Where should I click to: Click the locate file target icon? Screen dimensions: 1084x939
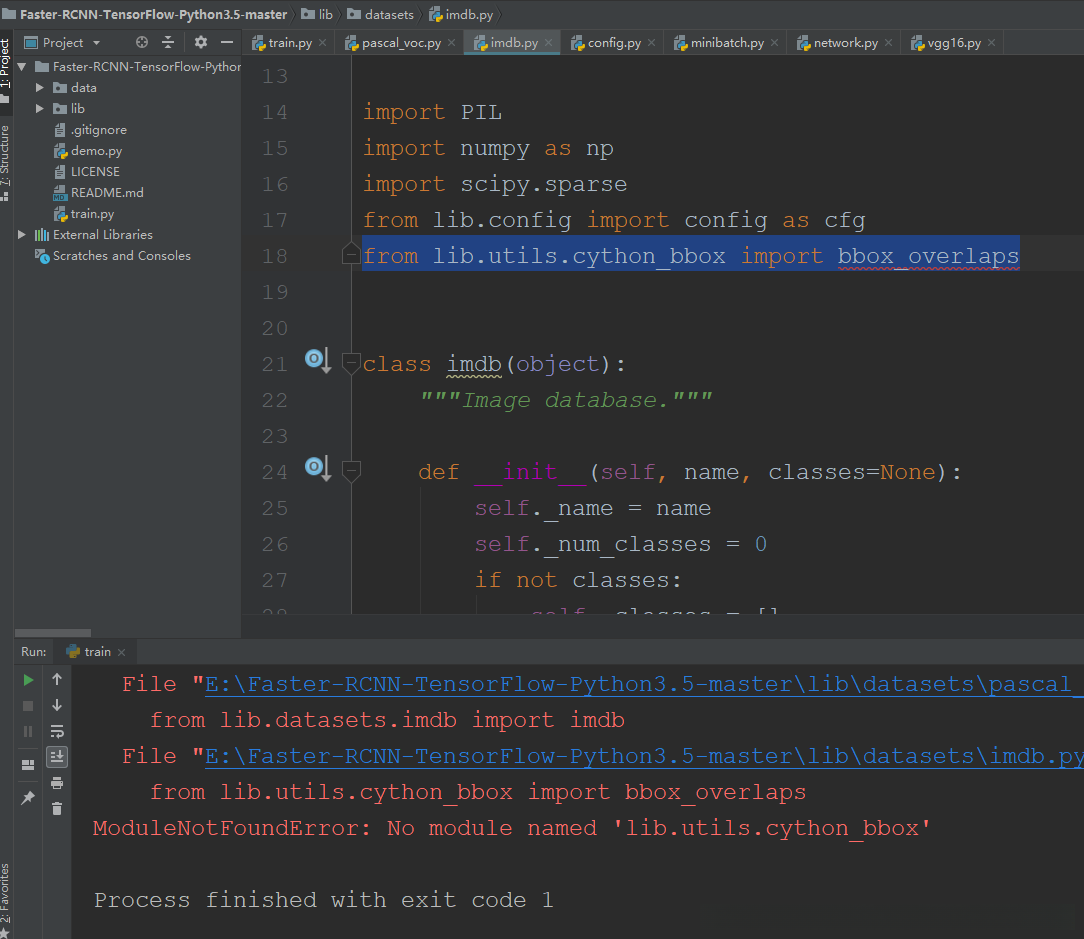point(142,43)
